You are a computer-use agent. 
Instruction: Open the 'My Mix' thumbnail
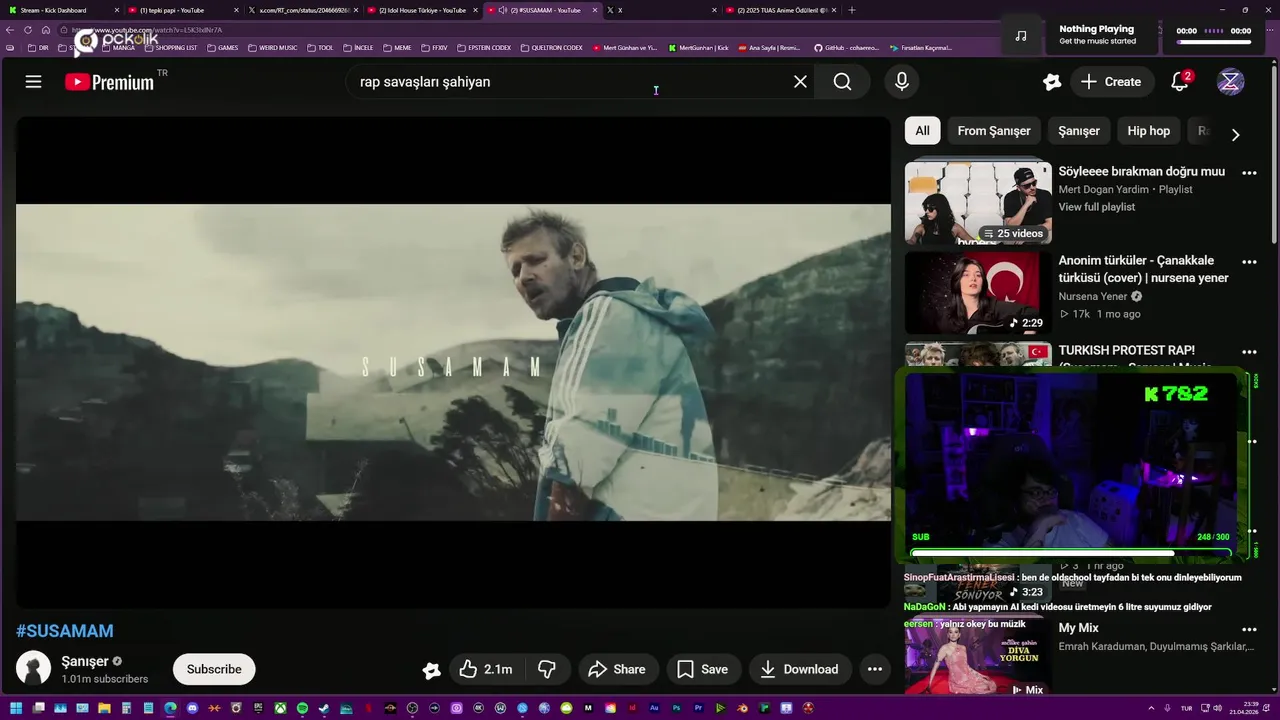click(978, 657)
